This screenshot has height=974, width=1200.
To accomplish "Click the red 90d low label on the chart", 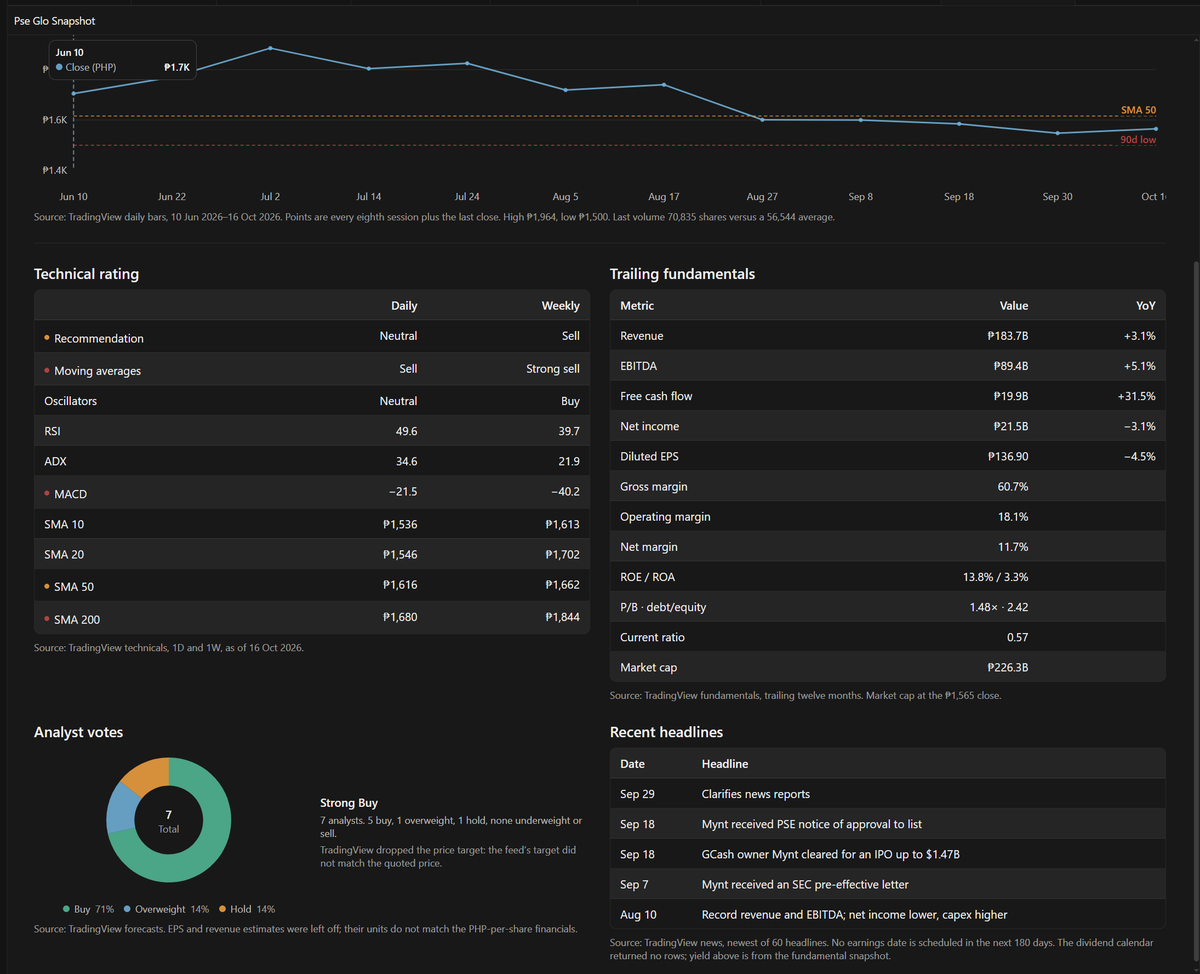I will click(1138, 140).
